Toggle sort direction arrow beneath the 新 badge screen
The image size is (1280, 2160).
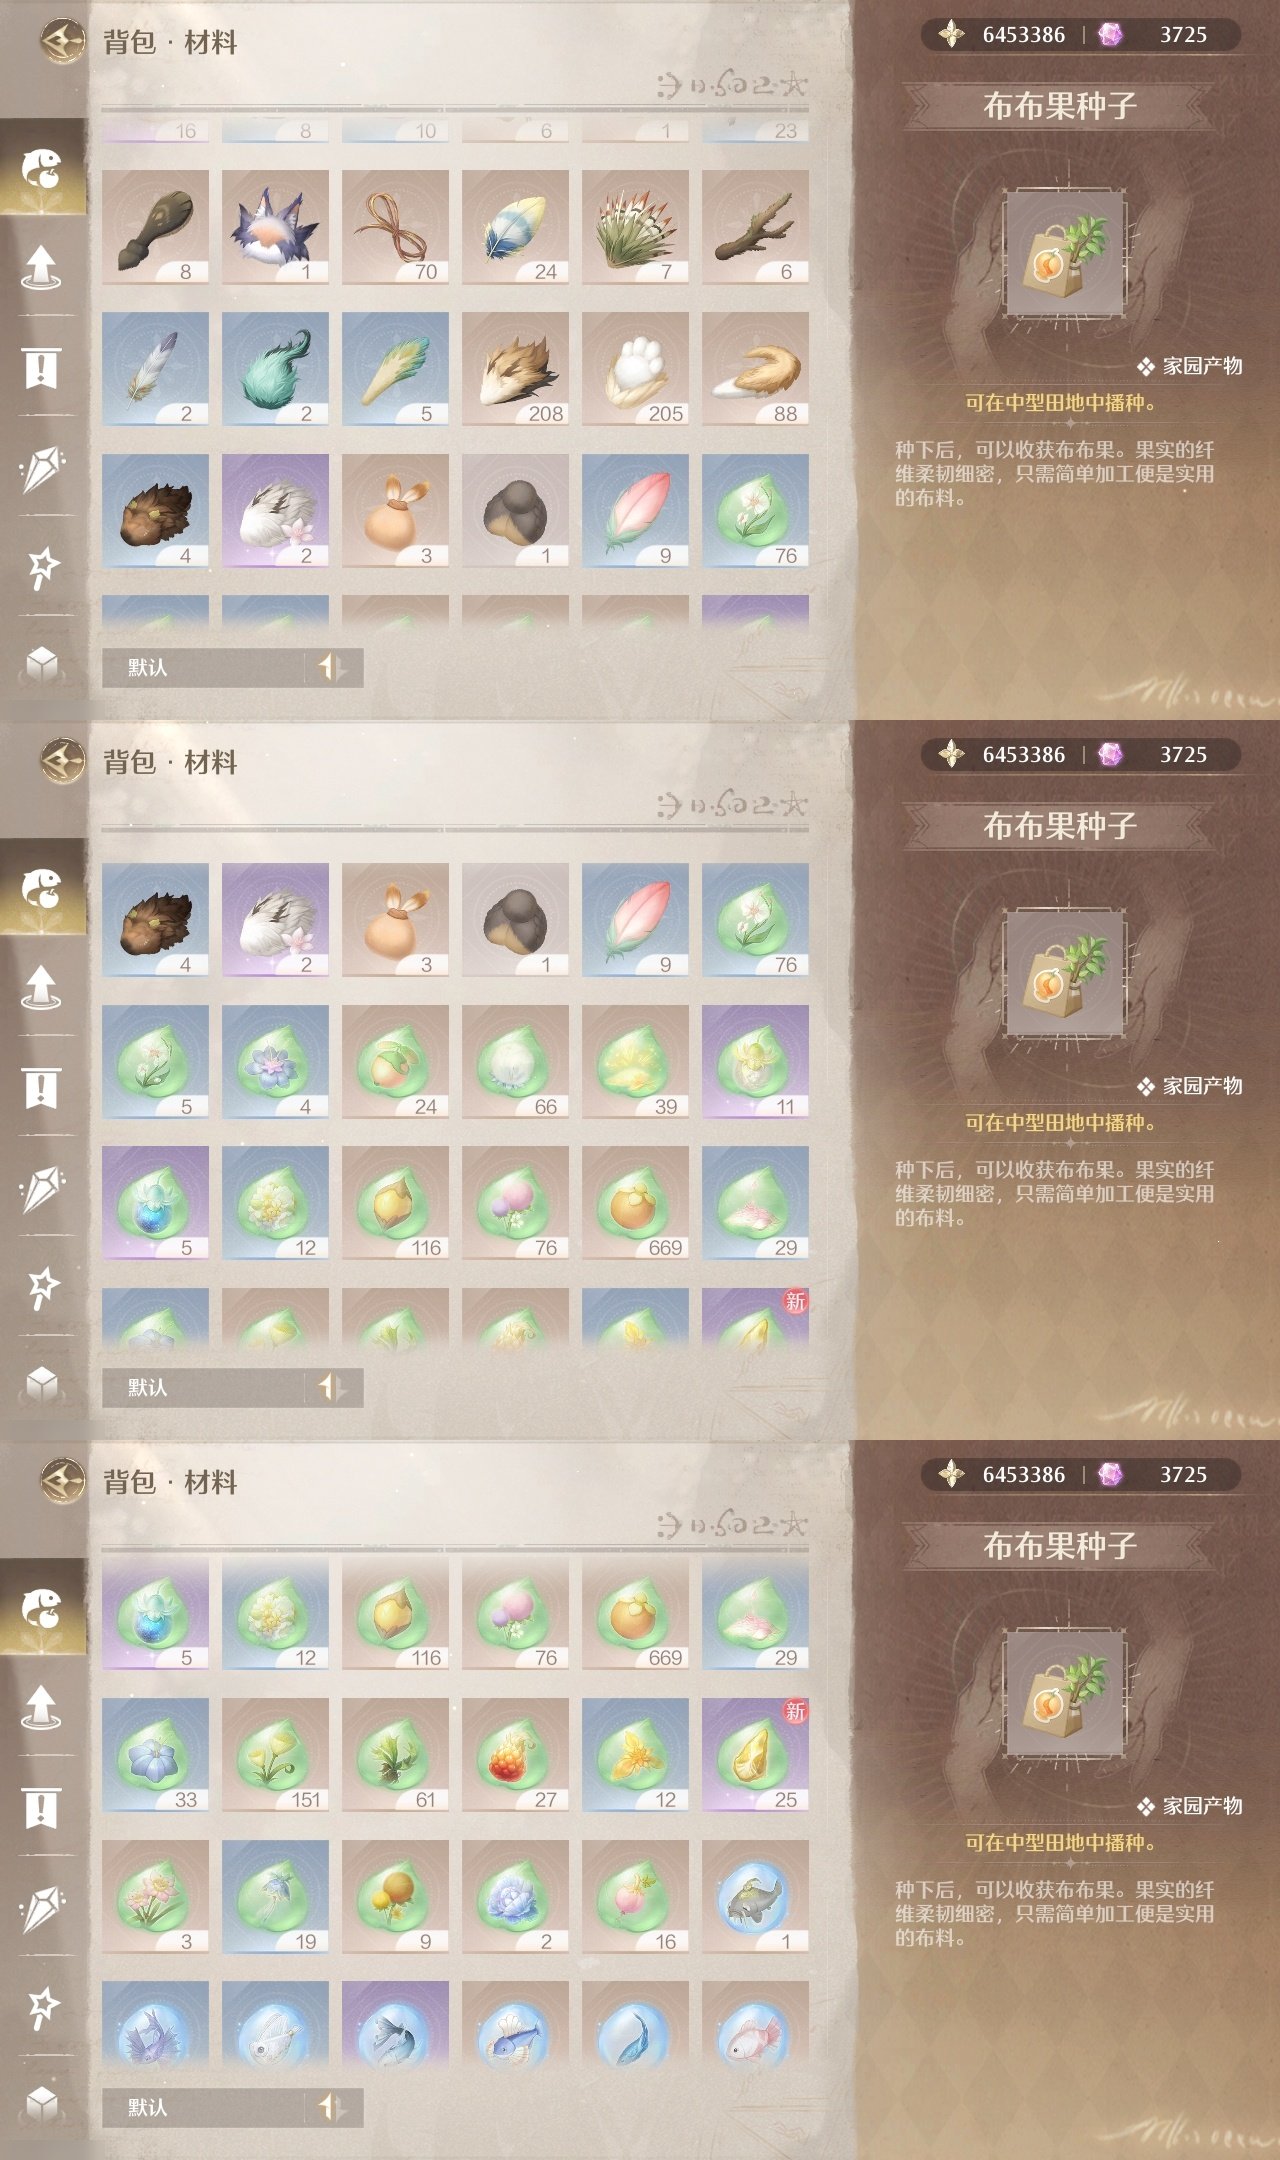click(x=332, y=1387)
